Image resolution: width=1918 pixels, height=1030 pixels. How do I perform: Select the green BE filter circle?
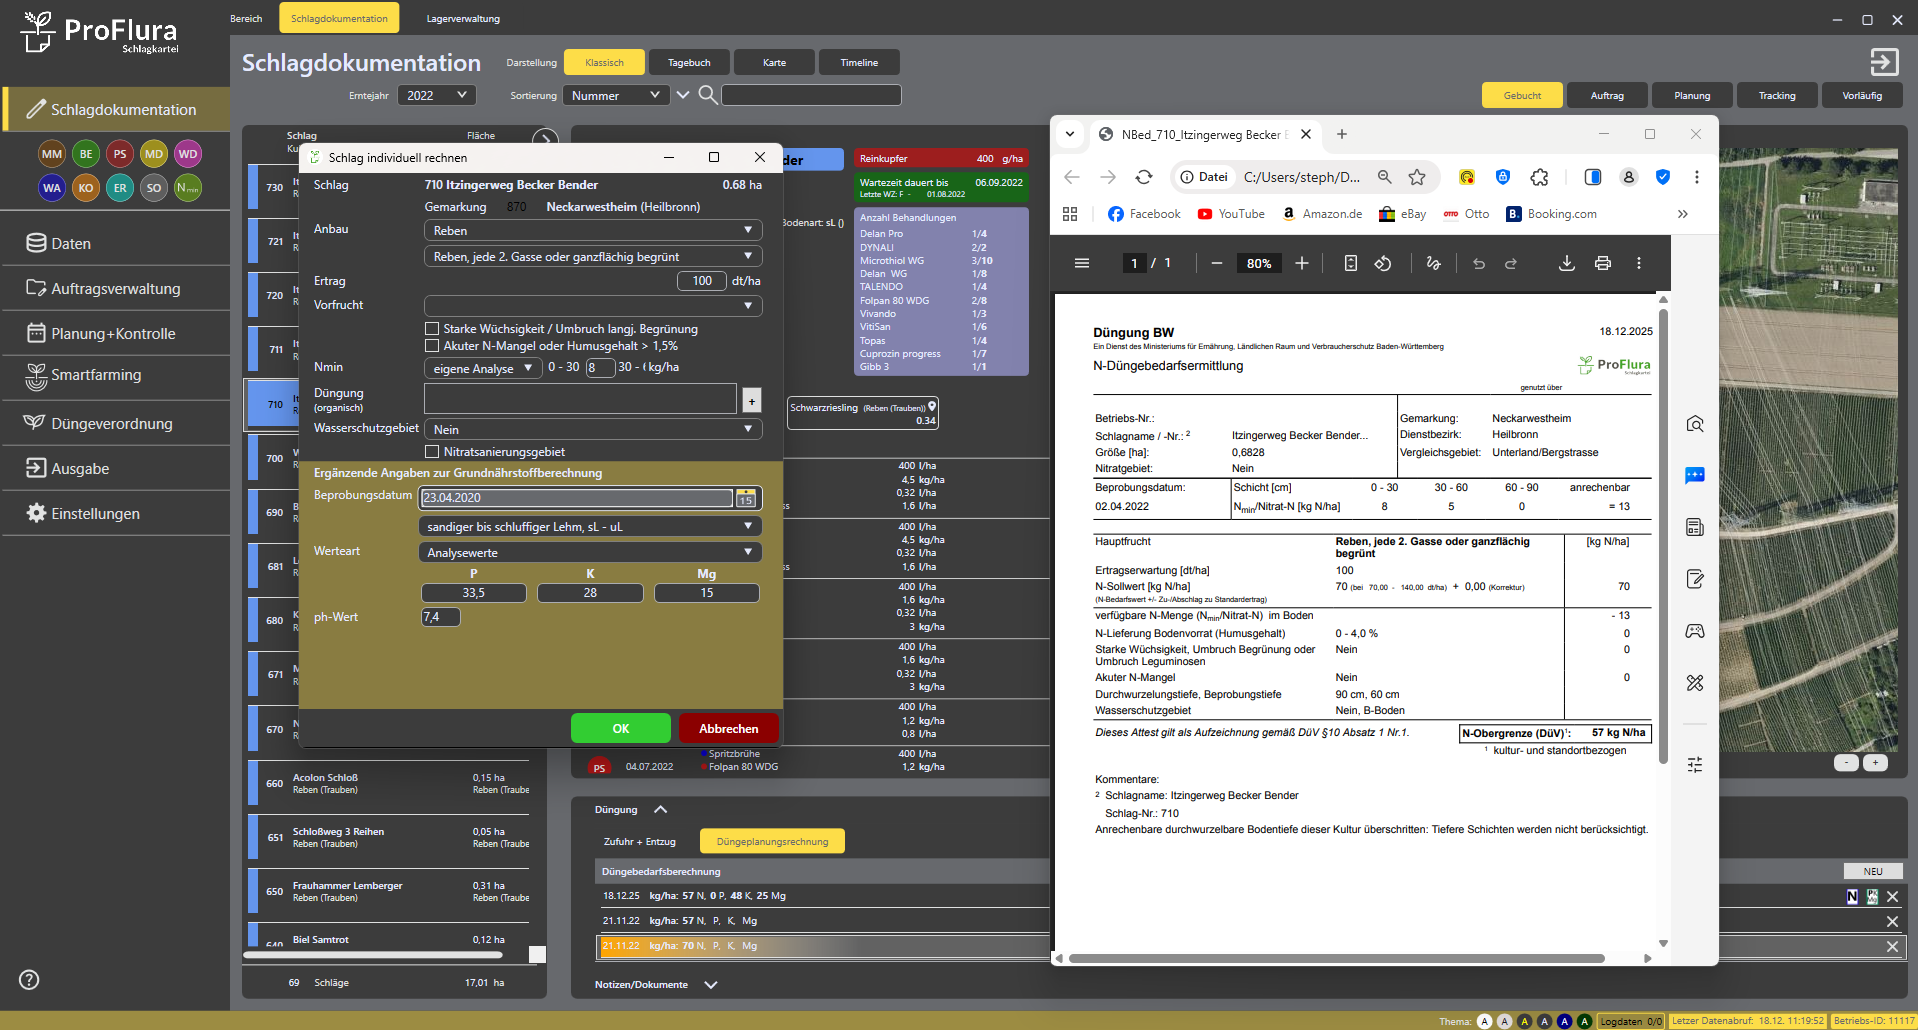pos(86,154)
